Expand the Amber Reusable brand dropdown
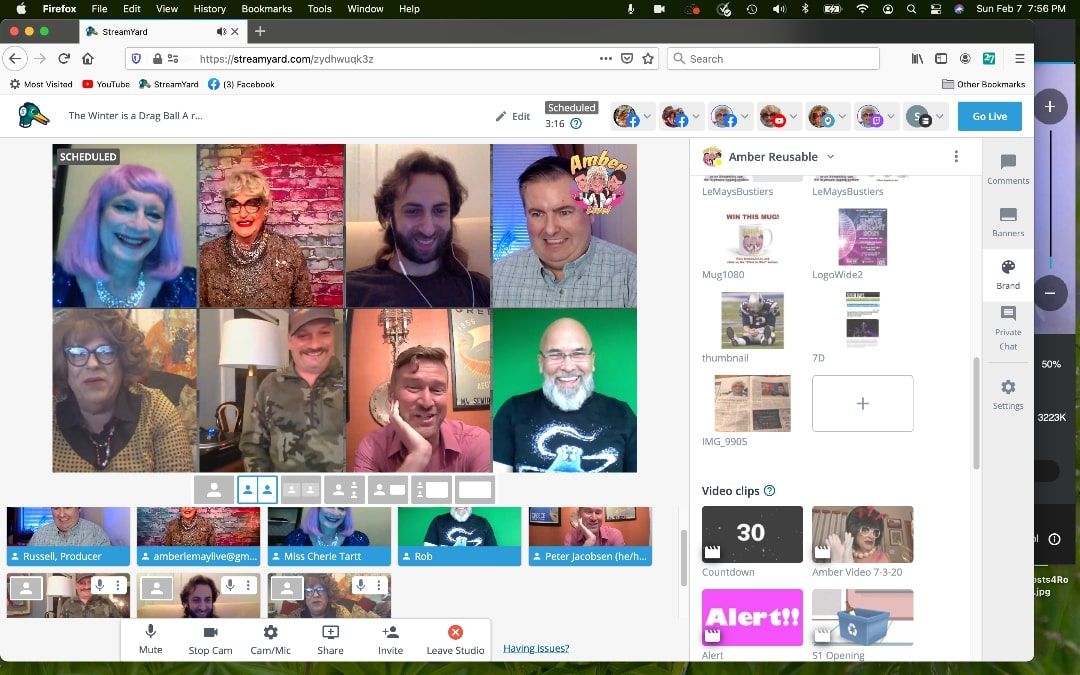 pyautogui.click(x=830, y=157)
